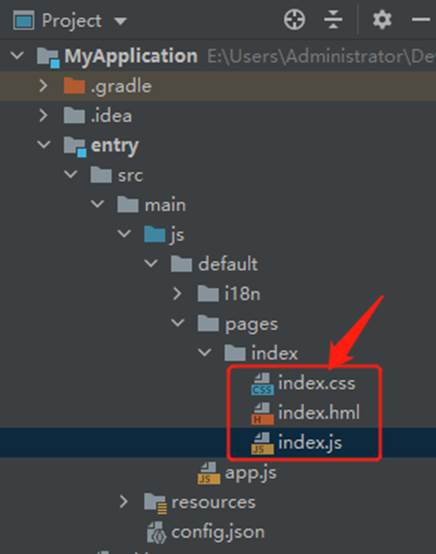This screenshot has height=554, width=436.
Task: Collapse the MyApplication root node
Action: pos(17,55)
